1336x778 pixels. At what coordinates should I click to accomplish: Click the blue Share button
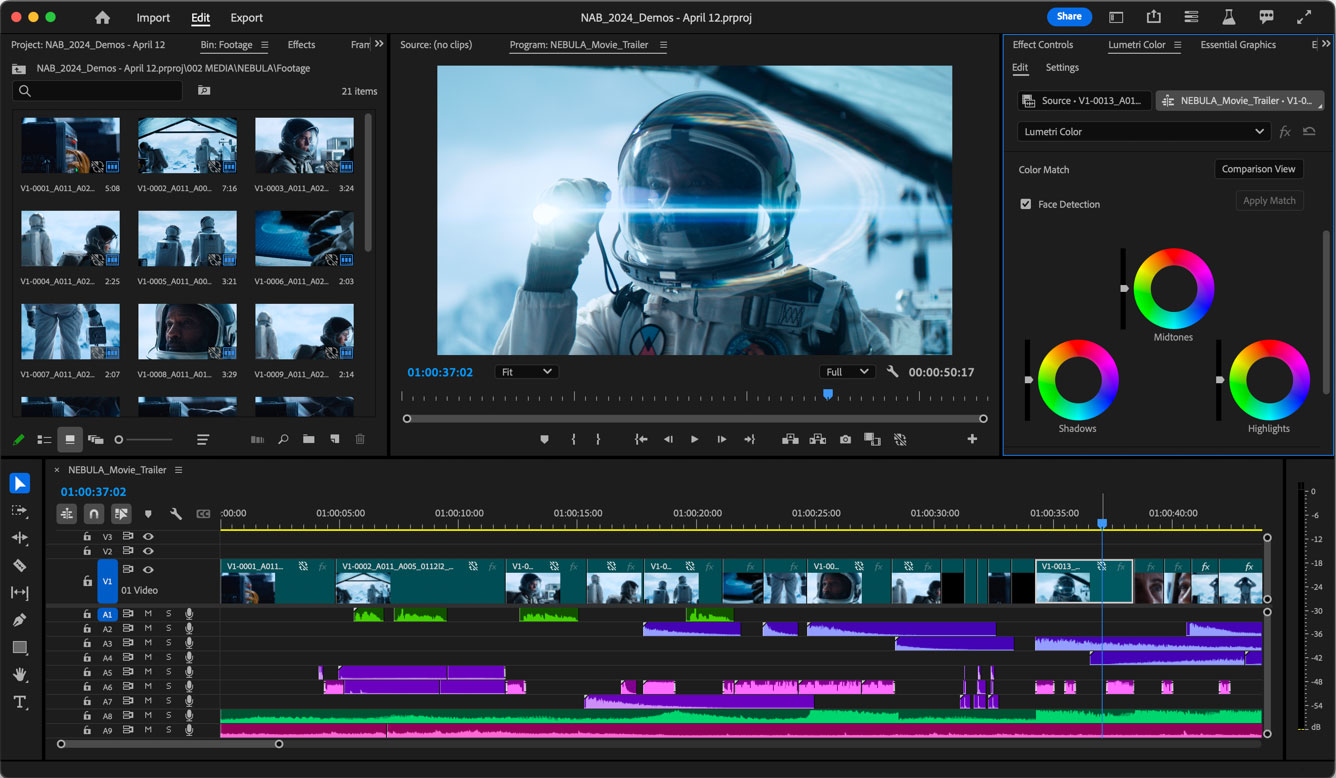coord(1069,17)
